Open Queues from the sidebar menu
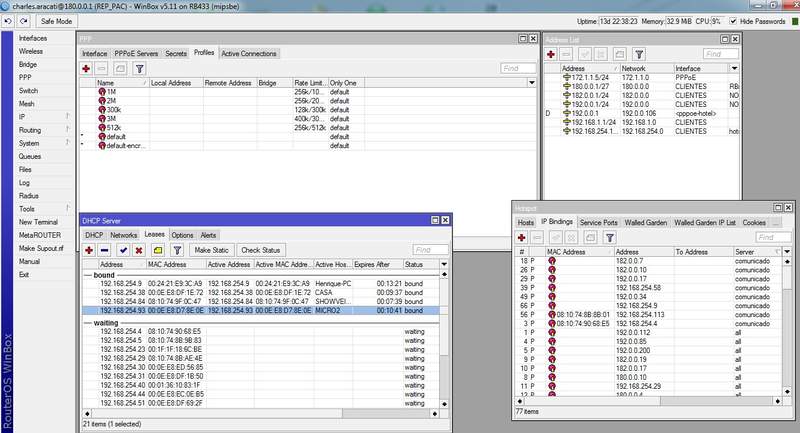This screenshot has width=800, height=433. click(30, 157)
